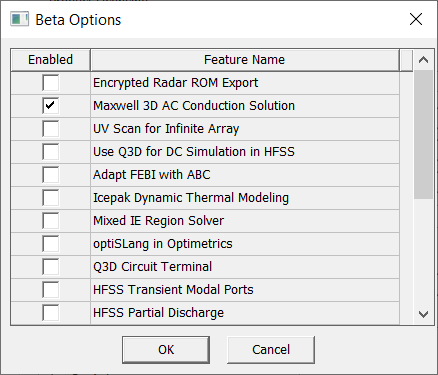Select 'Mixed IE Region Solver' text

(159, 221)
